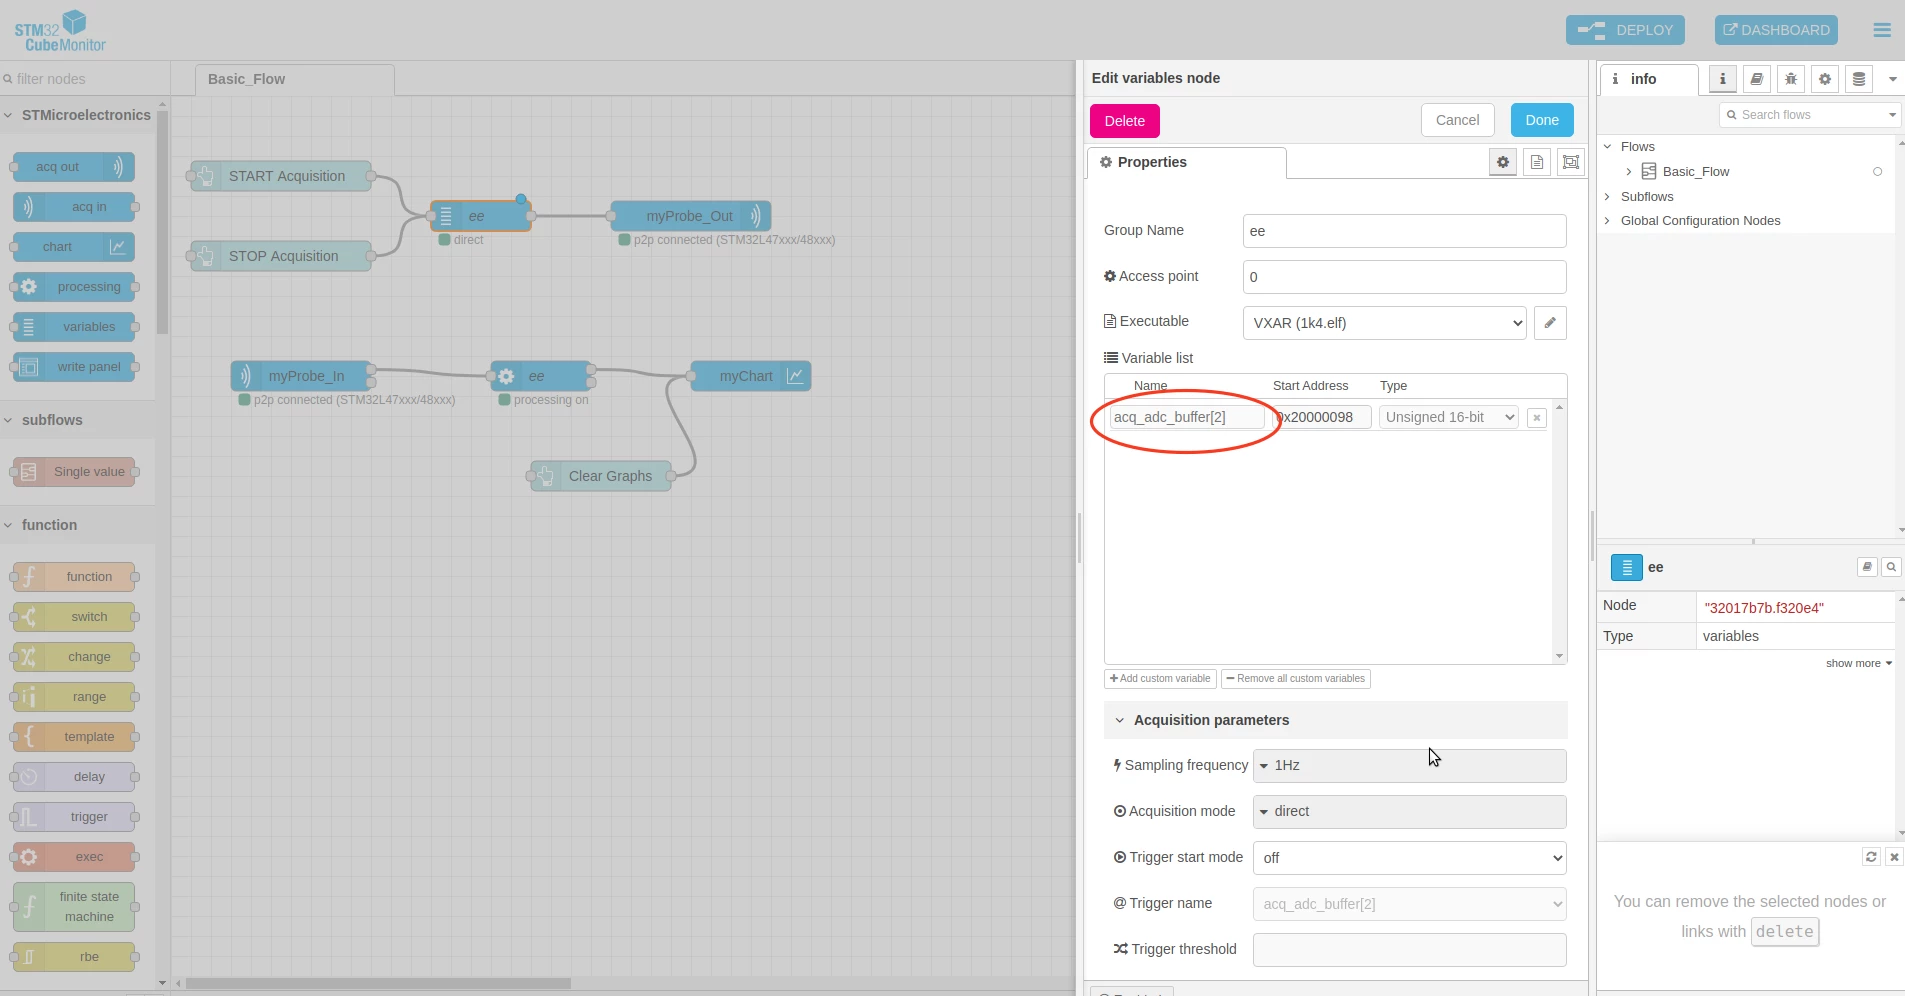Add a custom variable
Image resolution: width=1905 pixels, height=996 pixels.
point(1160,679)
